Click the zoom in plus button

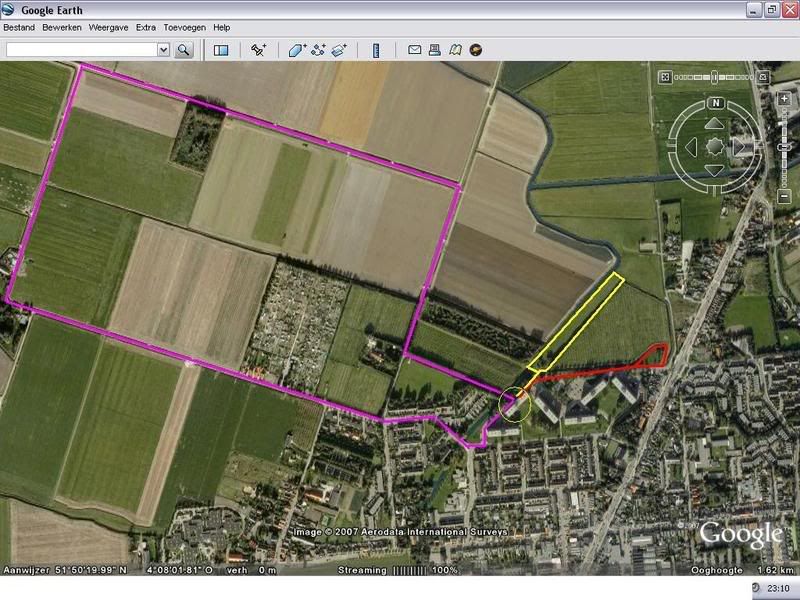coord(782,99)
